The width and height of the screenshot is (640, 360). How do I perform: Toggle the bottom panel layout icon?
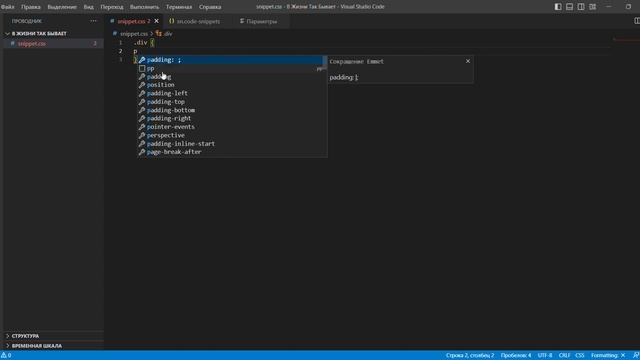pyautogui.click(x=569, y=7)
